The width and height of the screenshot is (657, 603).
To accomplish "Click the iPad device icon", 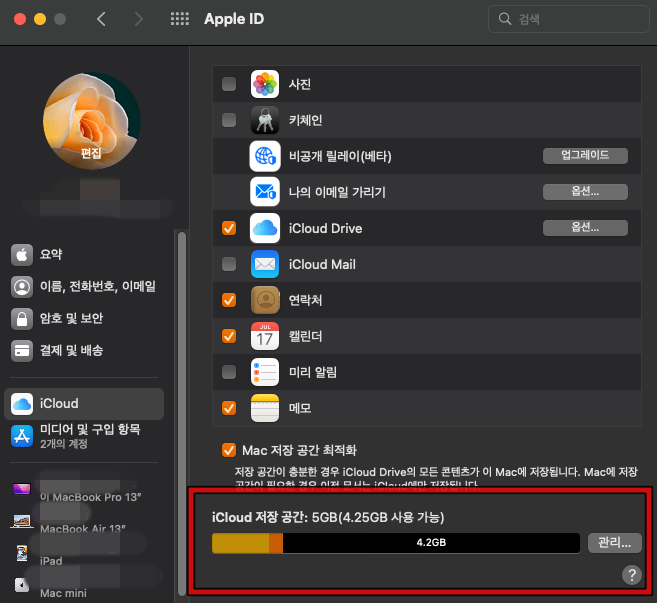I will click(x=22, y=553).
